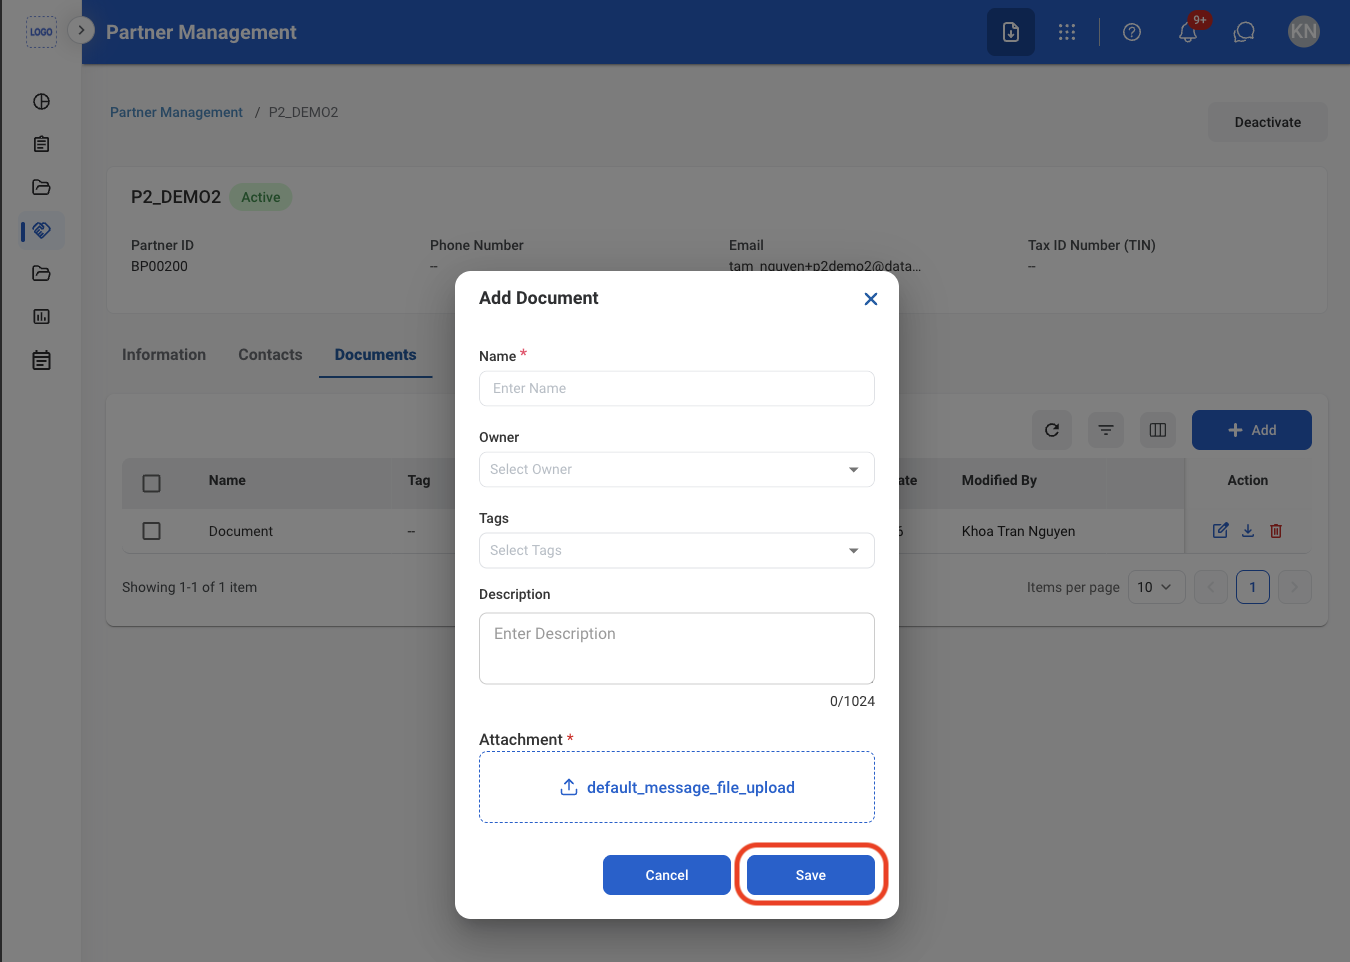
Task: Open the help question mark icon
Action: click(1132, 32)
